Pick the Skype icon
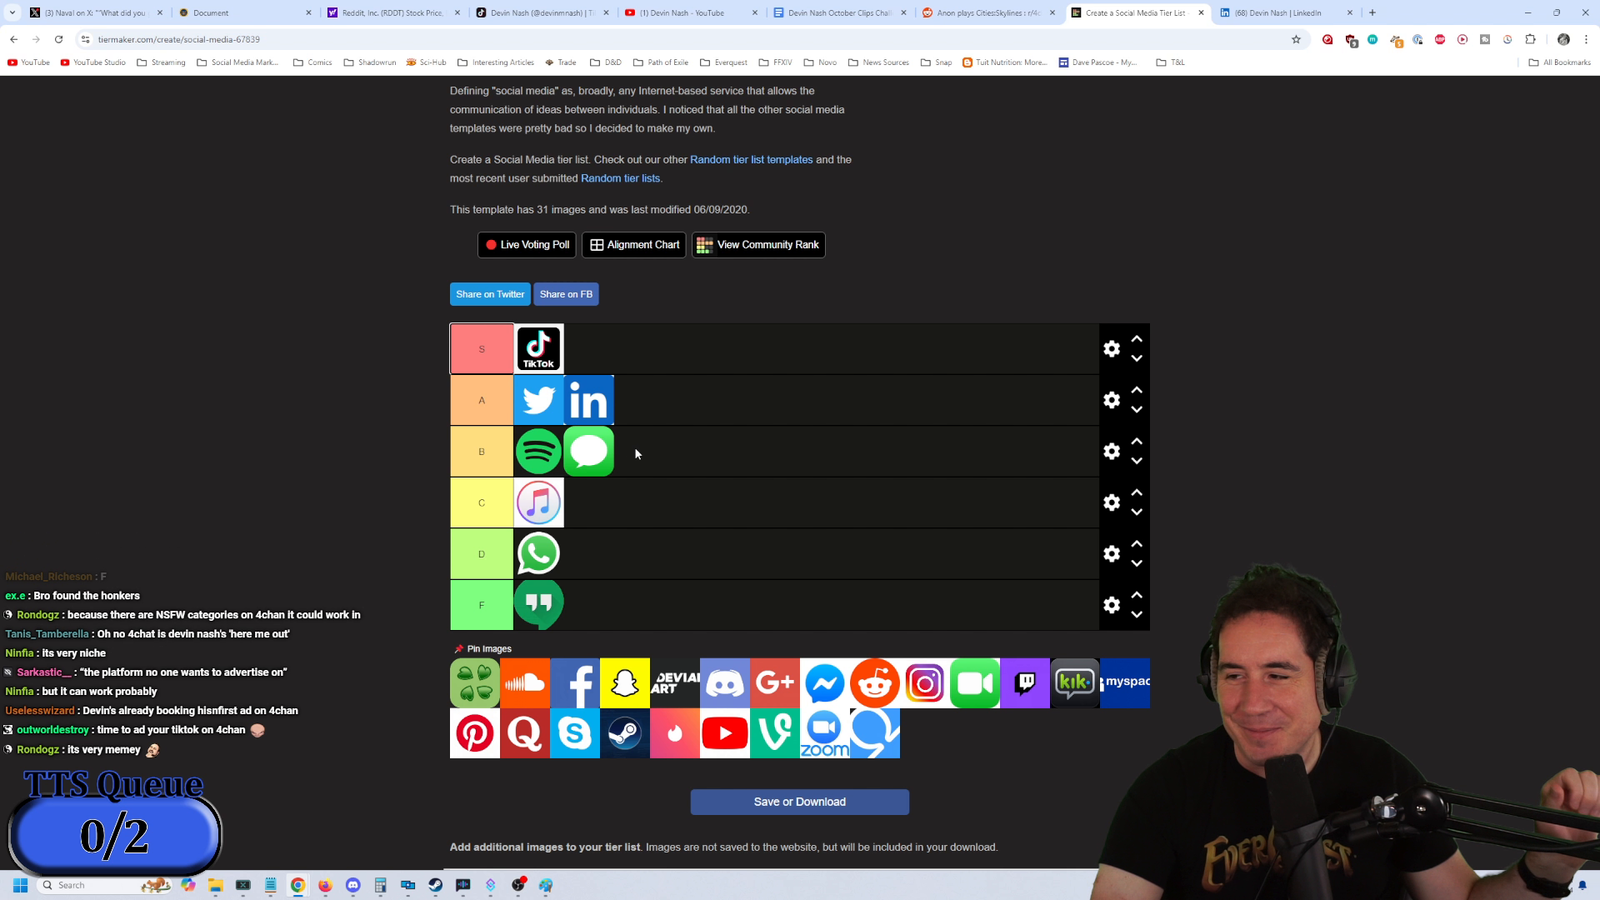This screenshot has width=1600, height=900. (575, 733)
